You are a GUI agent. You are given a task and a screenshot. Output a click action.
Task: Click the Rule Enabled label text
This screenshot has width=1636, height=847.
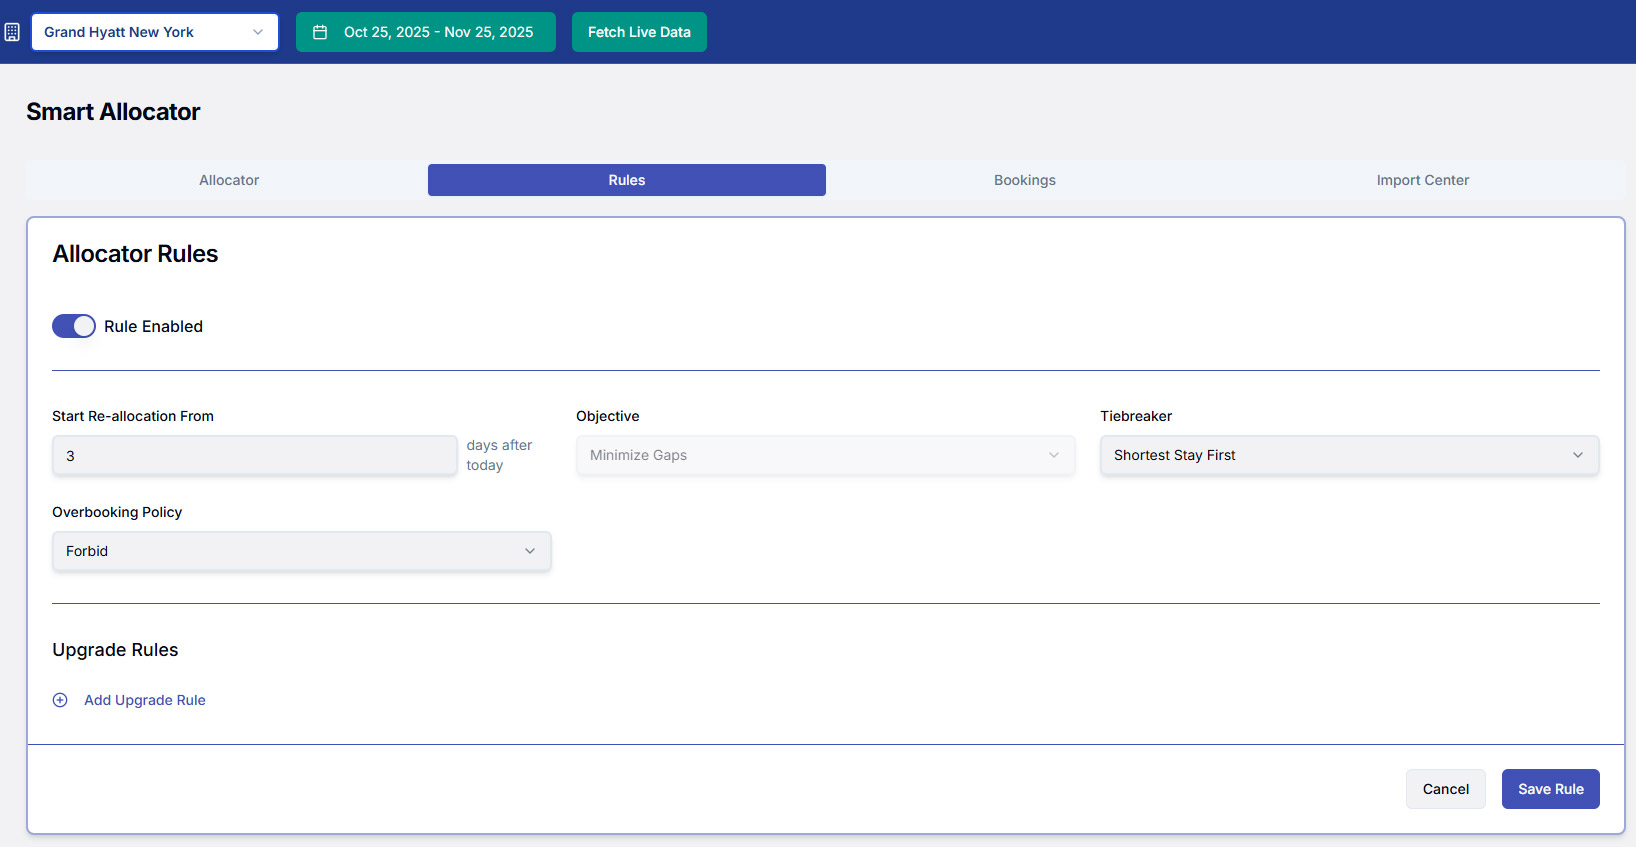pyautogui.click(x=153, y=326)
